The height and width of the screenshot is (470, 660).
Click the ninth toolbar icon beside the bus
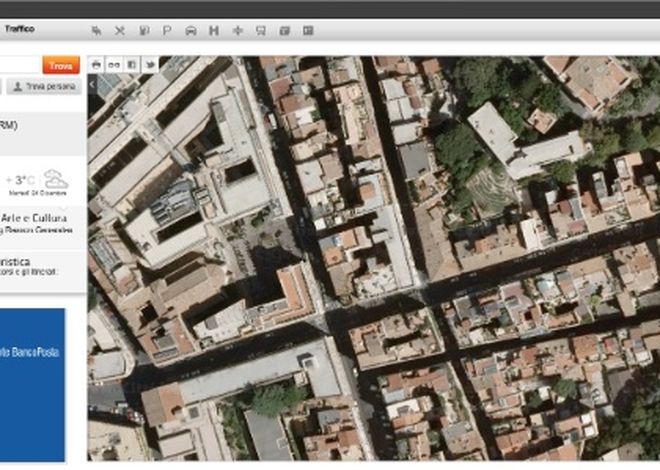pyautogui.click(x=285, y=31)
